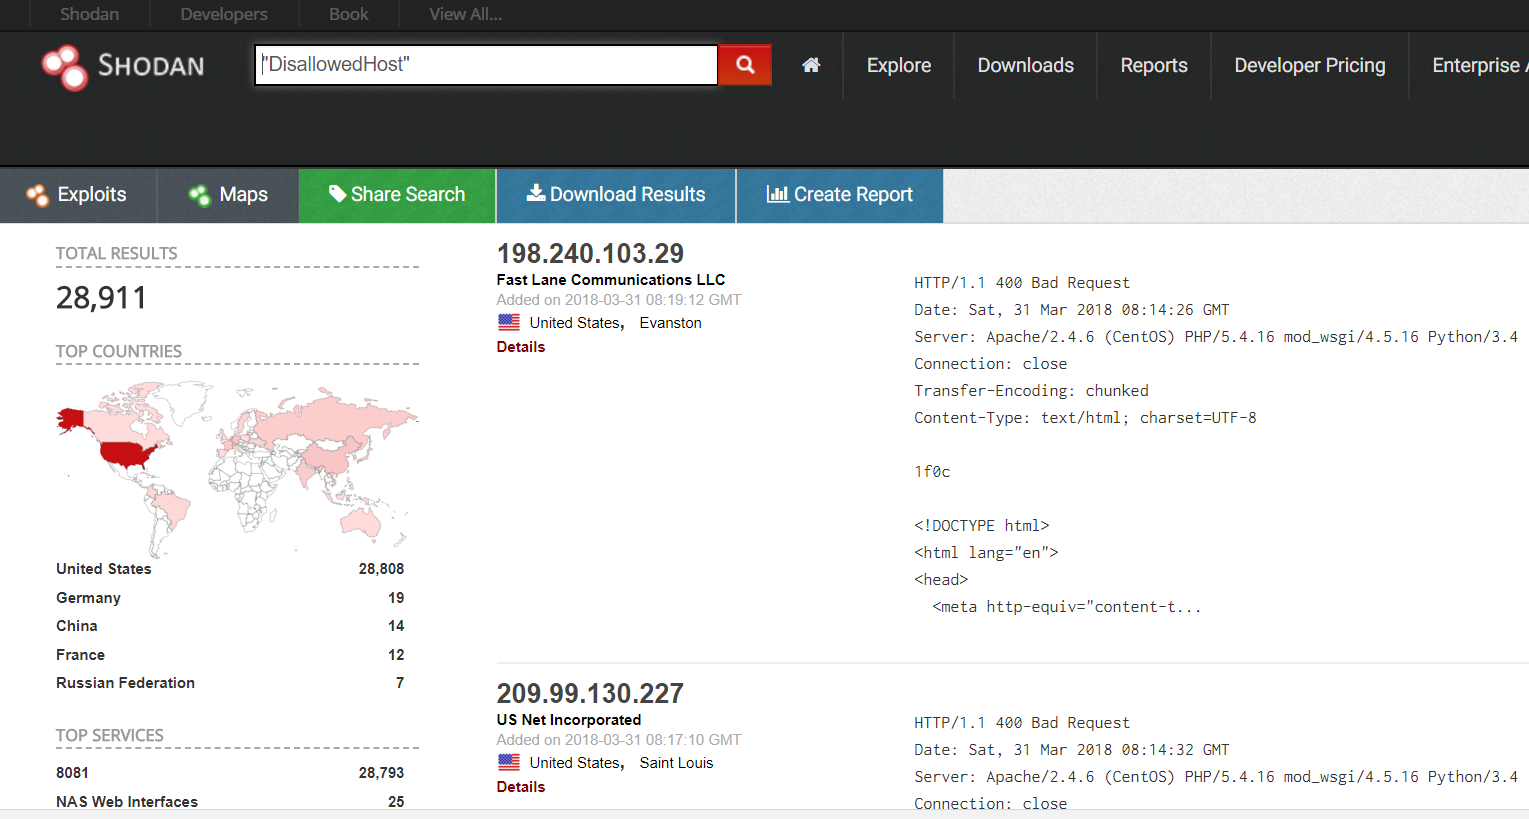
Task: Open the Downloads menu item
Action: tap(1025, 66)
